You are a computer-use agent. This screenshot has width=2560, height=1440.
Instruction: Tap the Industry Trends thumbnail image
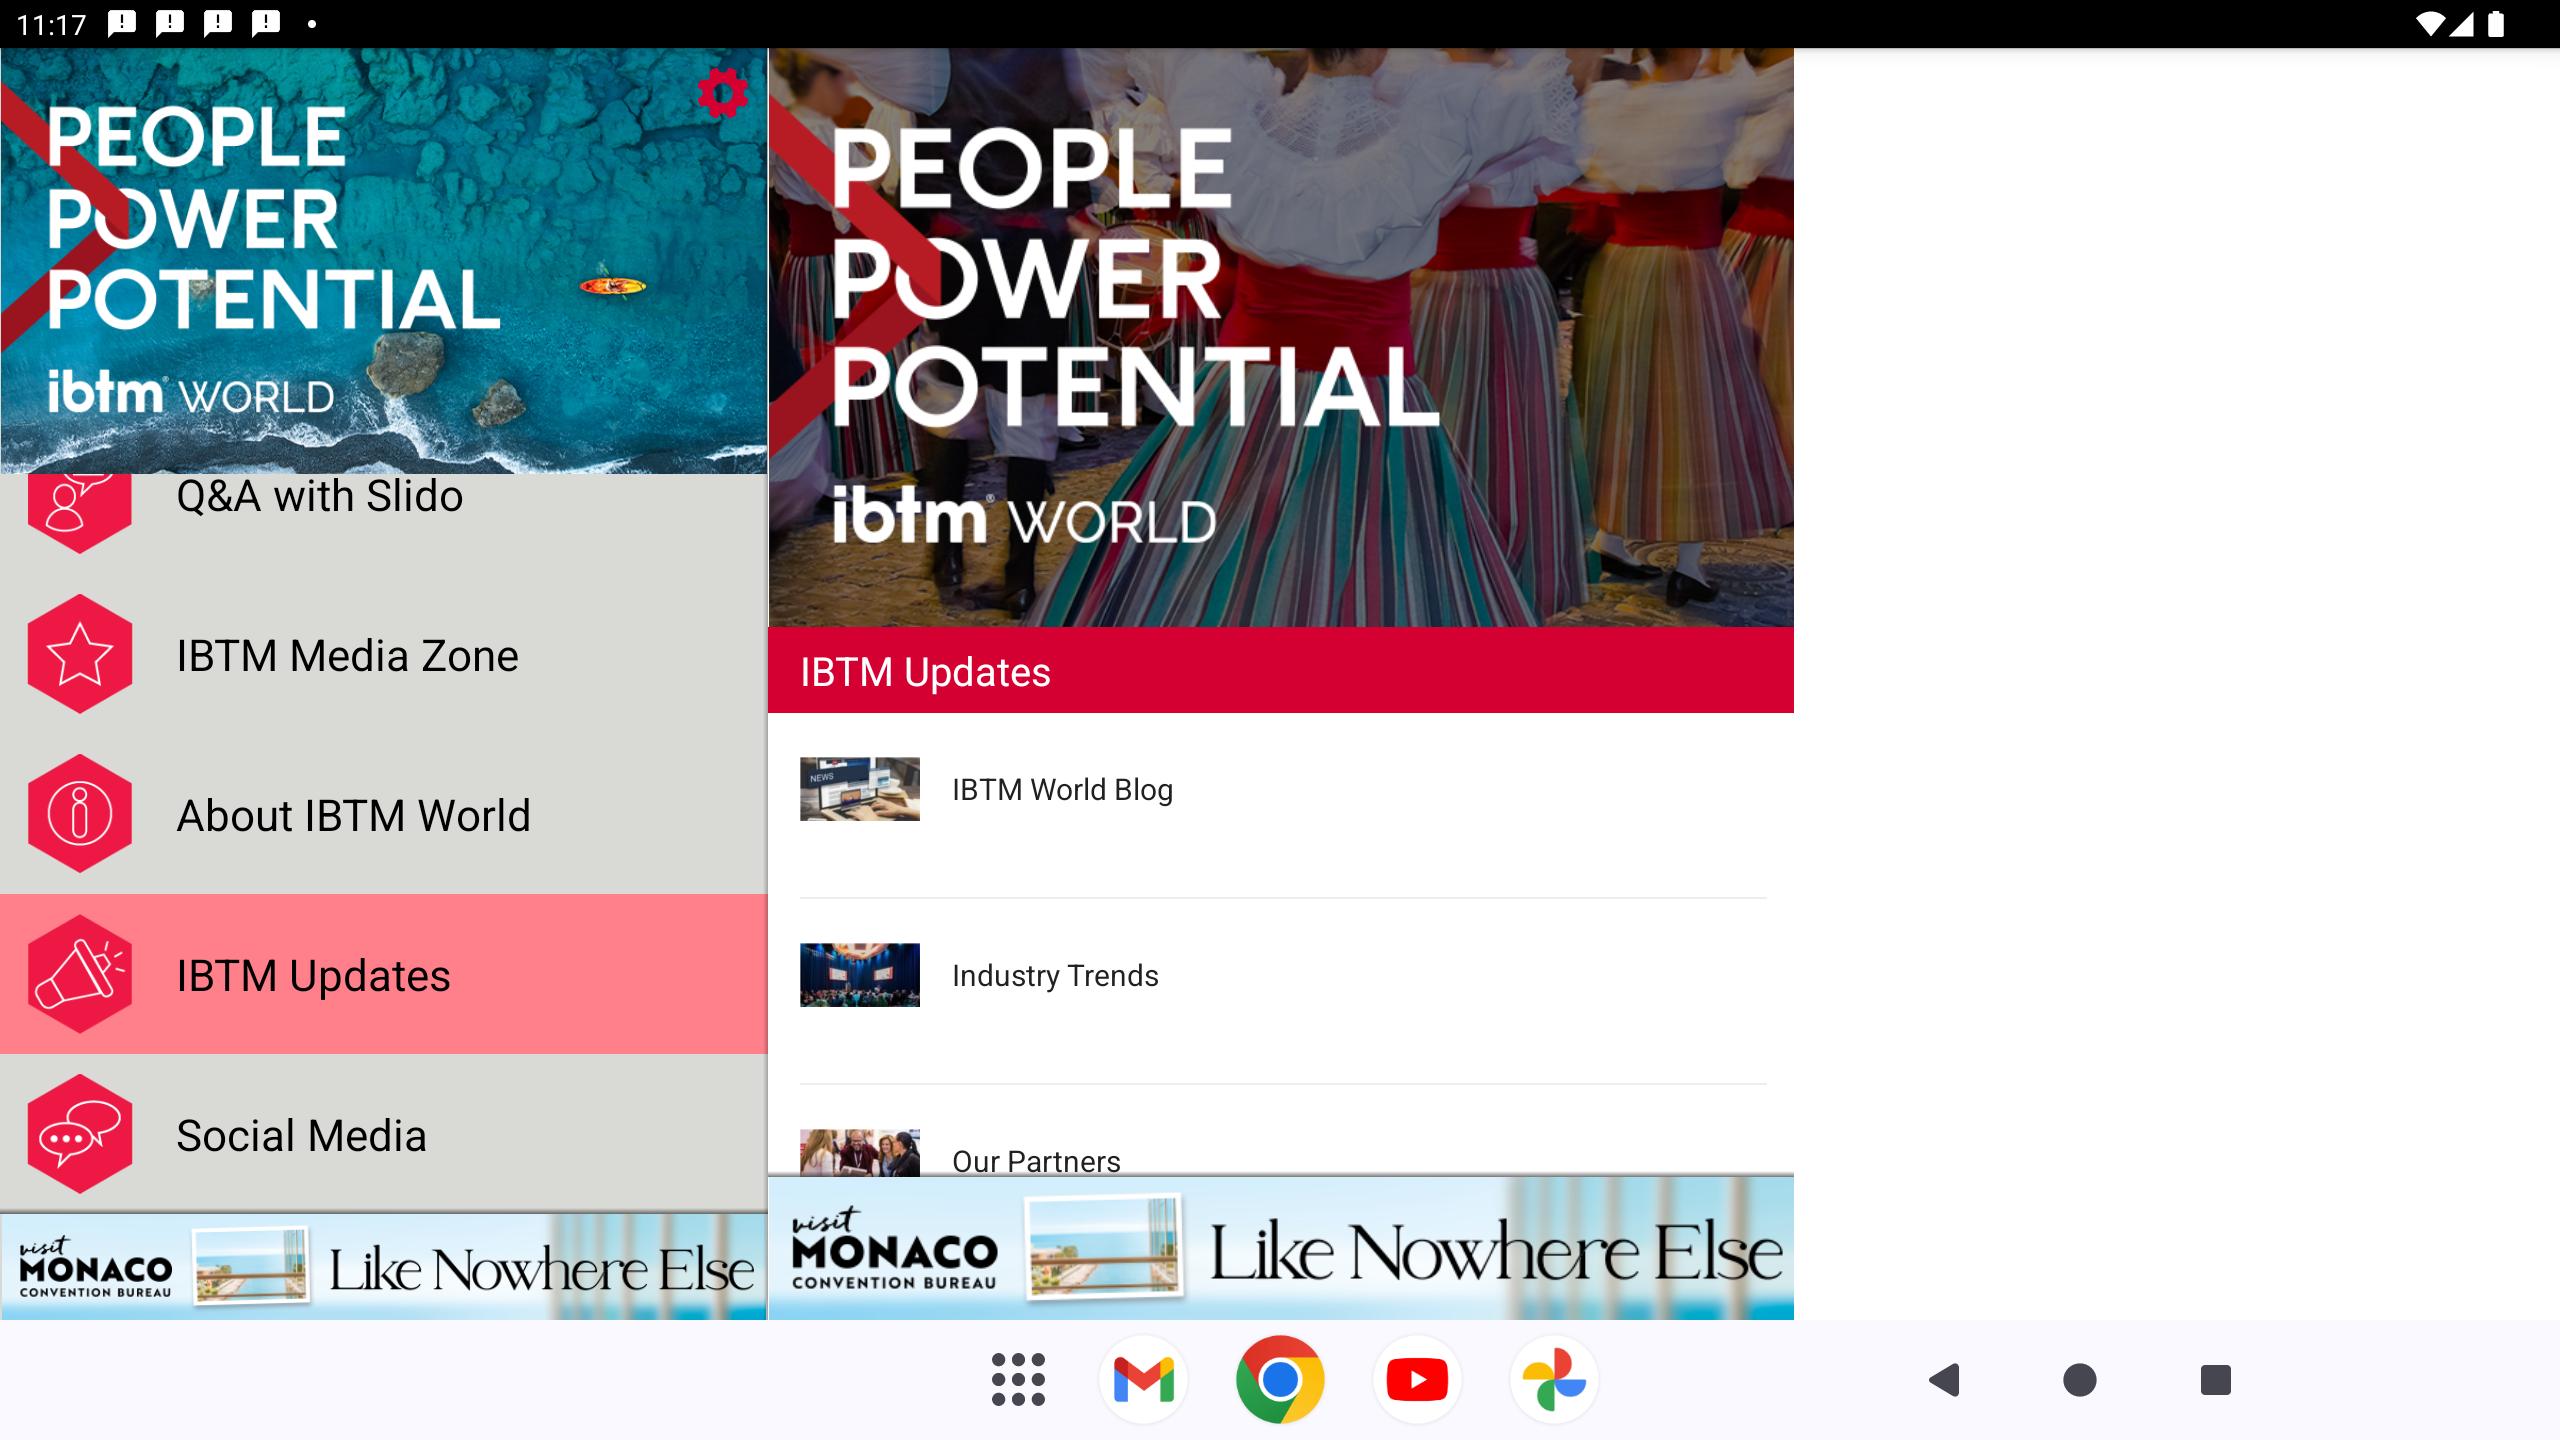(x=860, y=975)
